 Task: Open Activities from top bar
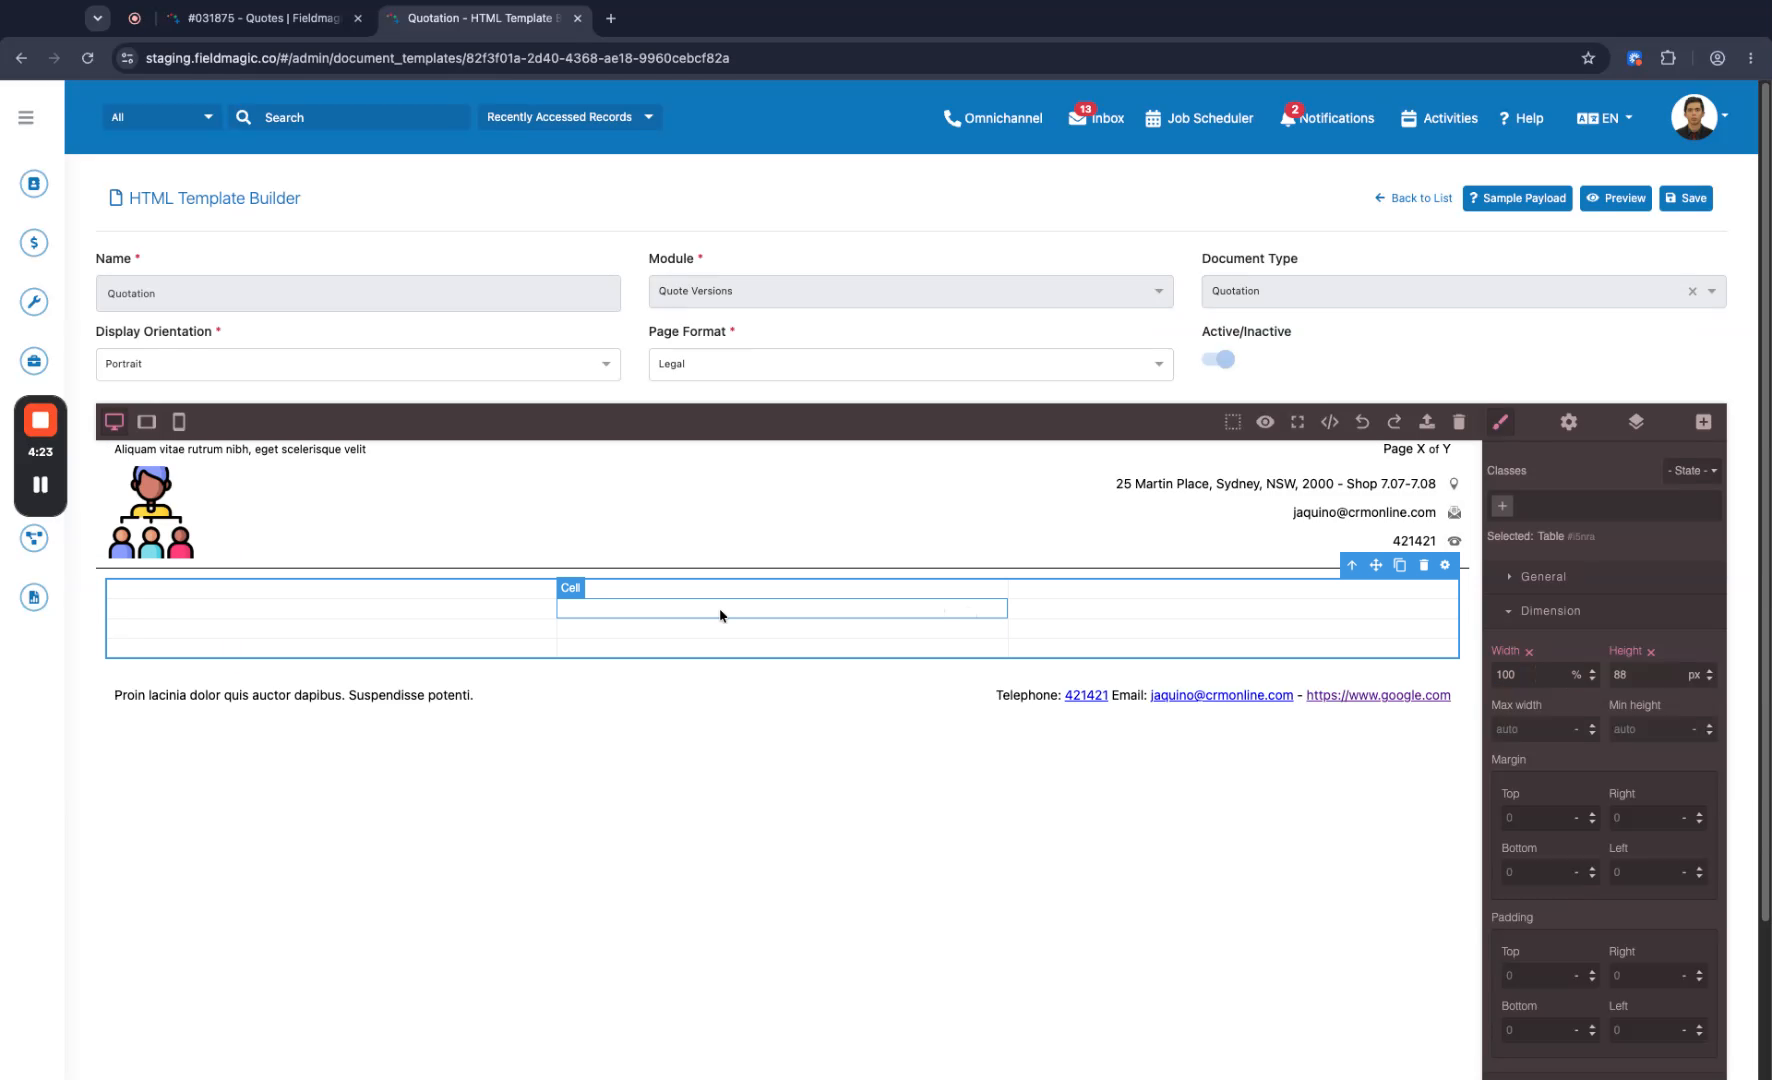point(1439,118)
